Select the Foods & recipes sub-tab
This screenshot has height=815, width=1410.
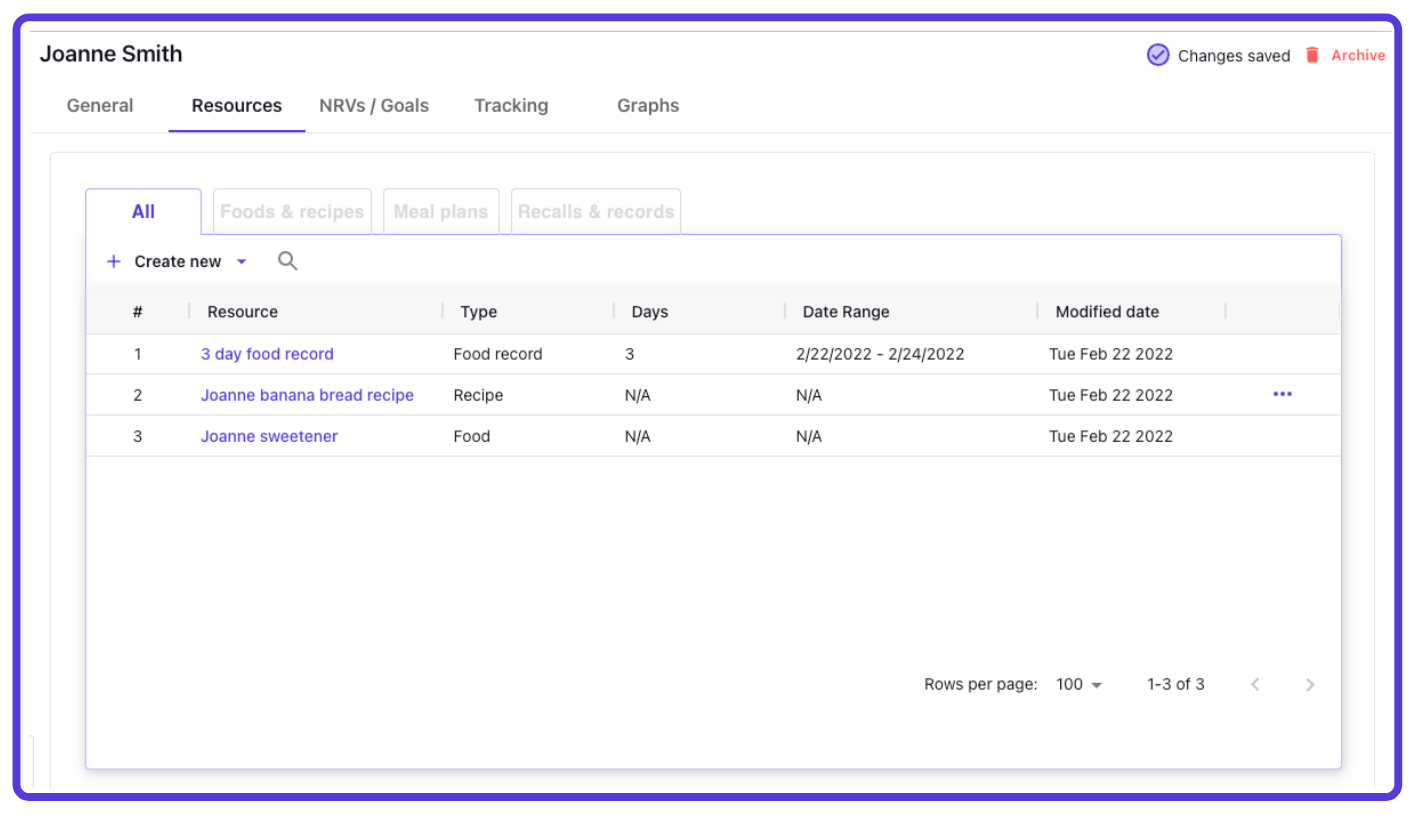pyautogui.click(x=292, y=211)
